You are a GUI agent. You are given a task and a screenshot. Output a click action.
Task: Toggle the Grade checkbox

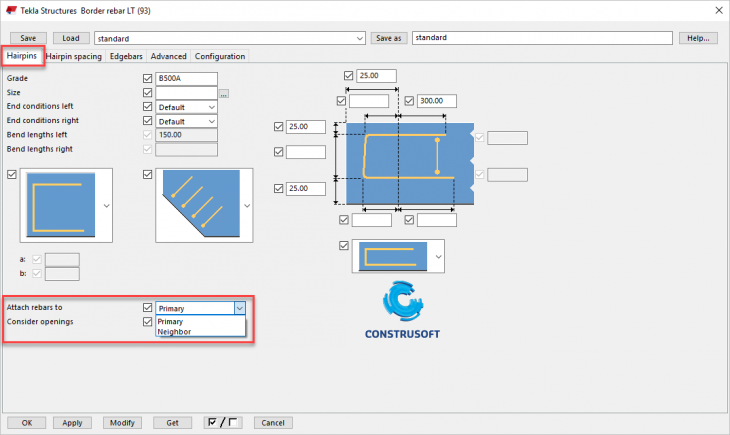pyautogui.click(x=148, y=78)
